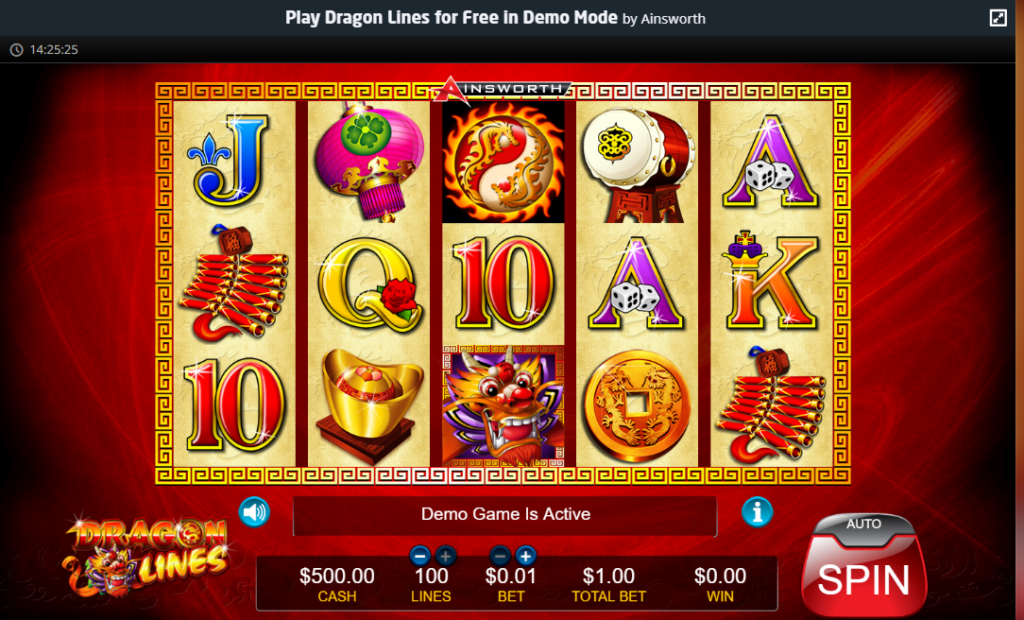Expand game to fullscreen view
Viewport: 1024px width, 620px height.
pyautogui.click(x=998, y=18)
